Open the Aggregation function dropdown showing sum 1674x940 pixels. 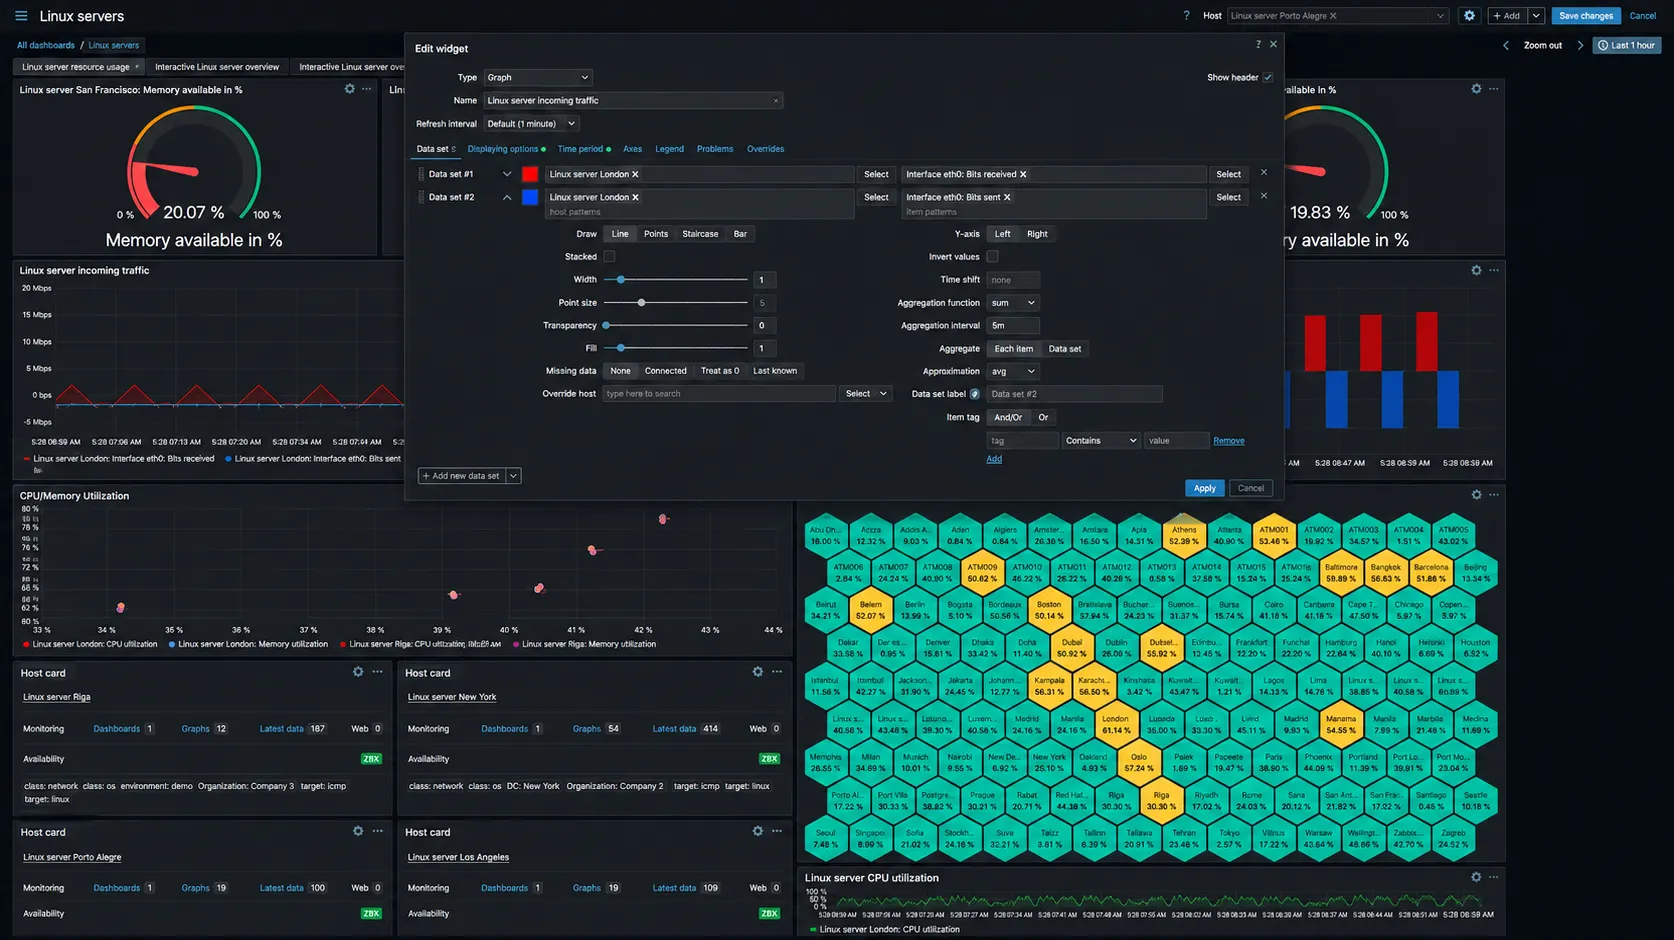point(1013,303)
